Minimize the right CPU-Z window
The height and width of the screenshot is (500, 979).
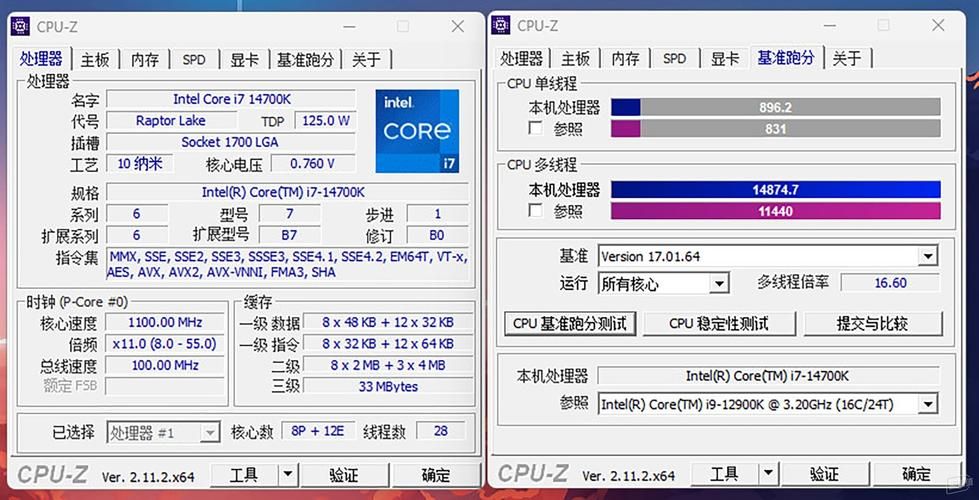tap(829, 25)
